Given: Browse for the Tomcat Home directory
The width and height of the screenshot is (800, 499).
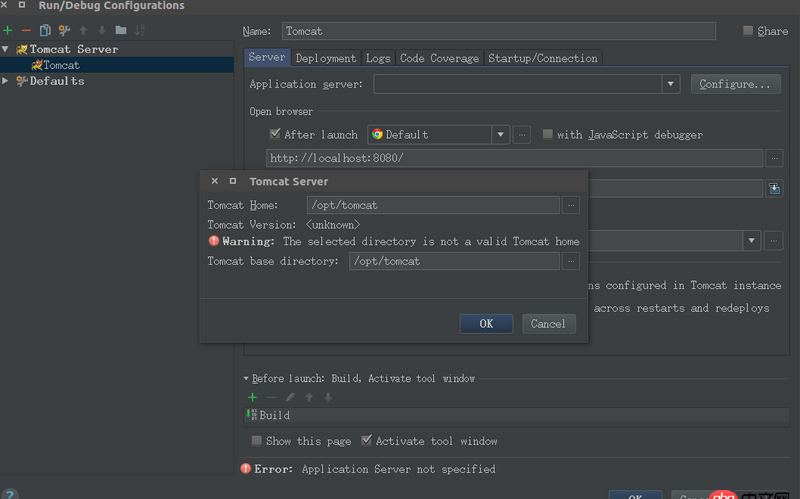Looking at the screenshot, I should coord(571,205).
